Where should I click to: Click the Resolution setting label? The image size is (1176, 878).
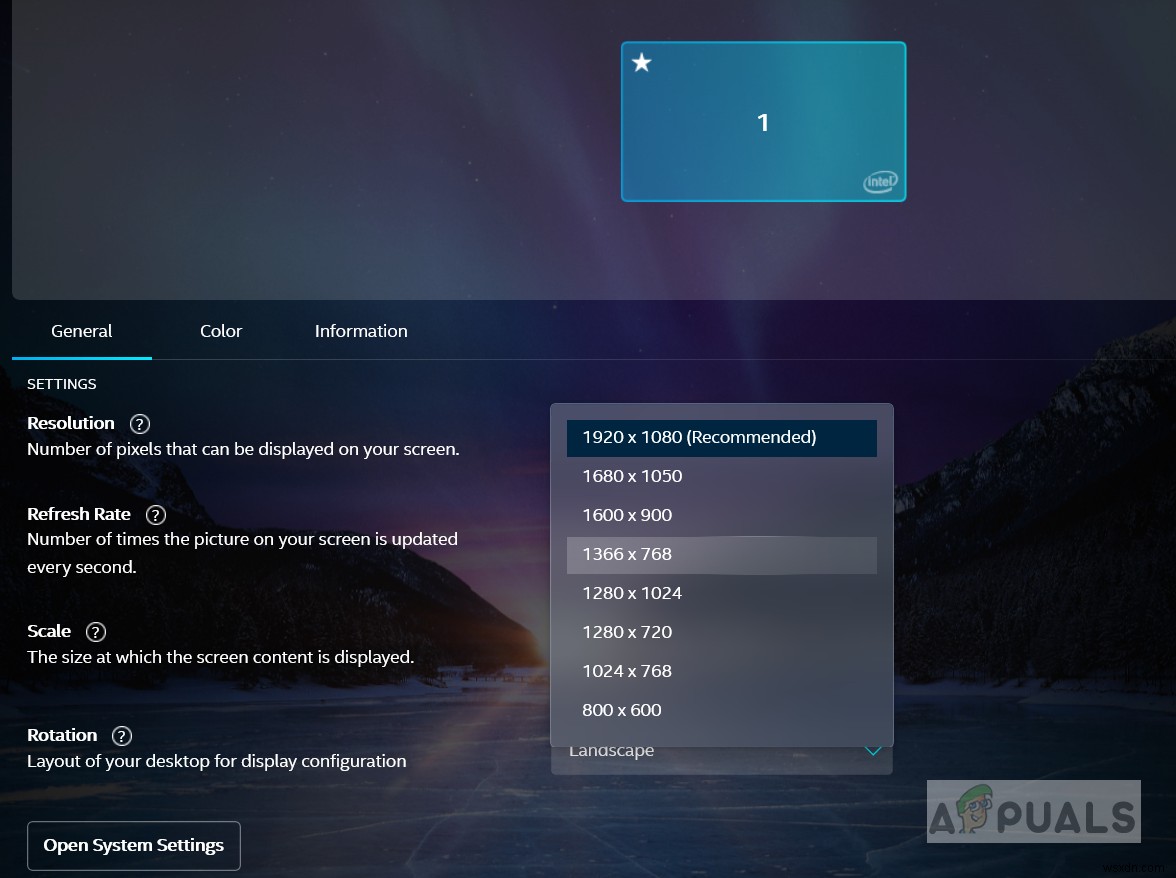pyautogui.click(x=71, y=424)
